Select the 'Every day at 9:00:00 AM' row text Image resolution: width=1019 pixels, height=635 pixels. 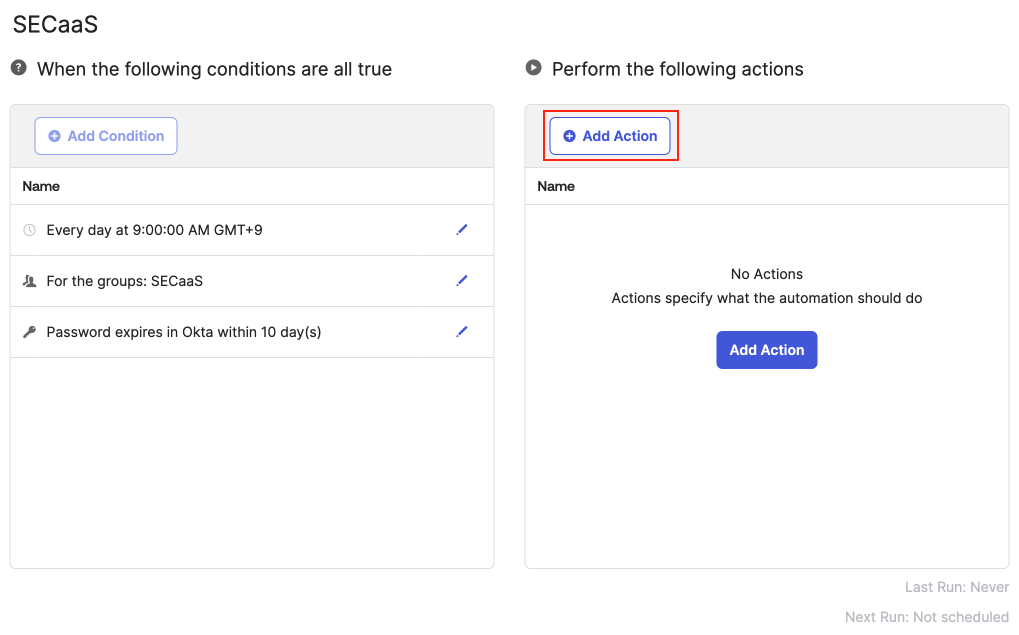154,230
